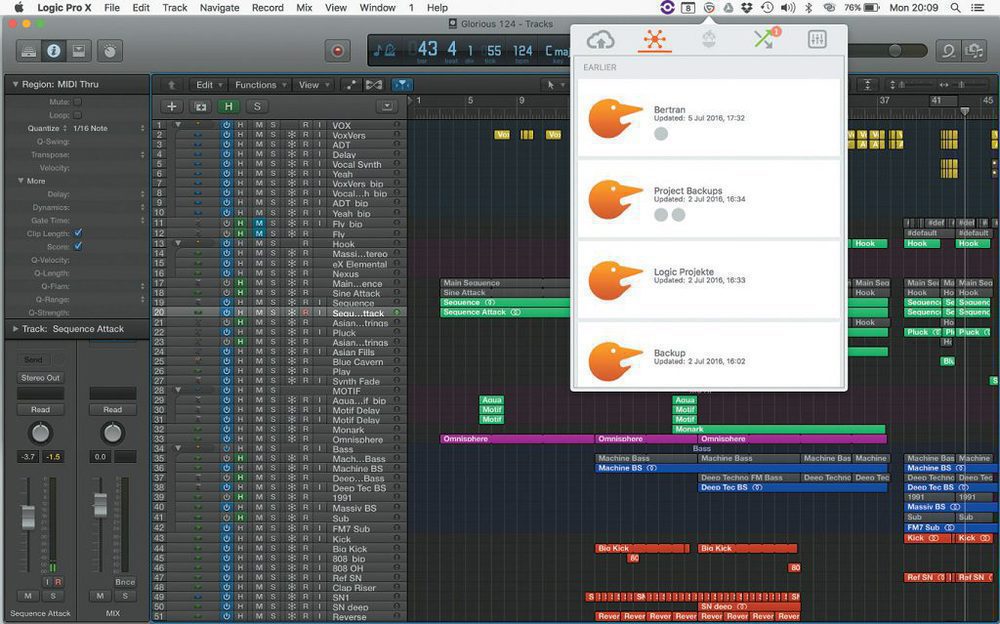Viewport: 1000px width, 624px height.
Task: Collapse the VOX track stack triangle
Action: [178, 125]
